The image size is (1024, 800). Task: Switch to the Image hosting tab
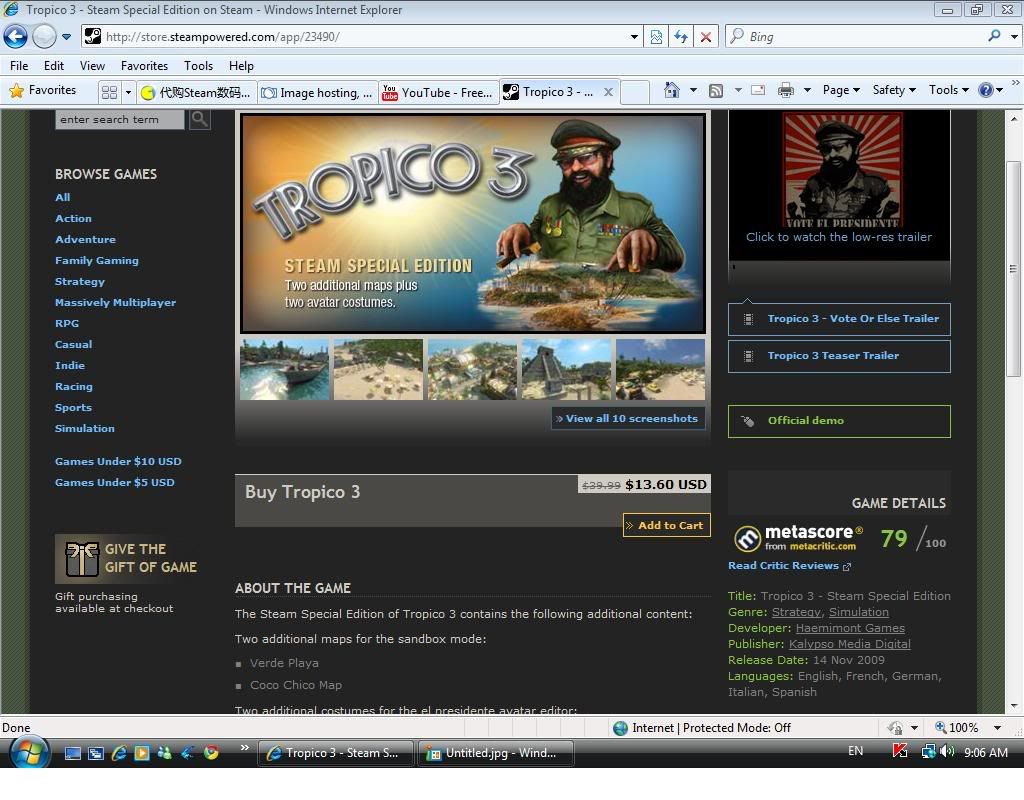point(317,93)
